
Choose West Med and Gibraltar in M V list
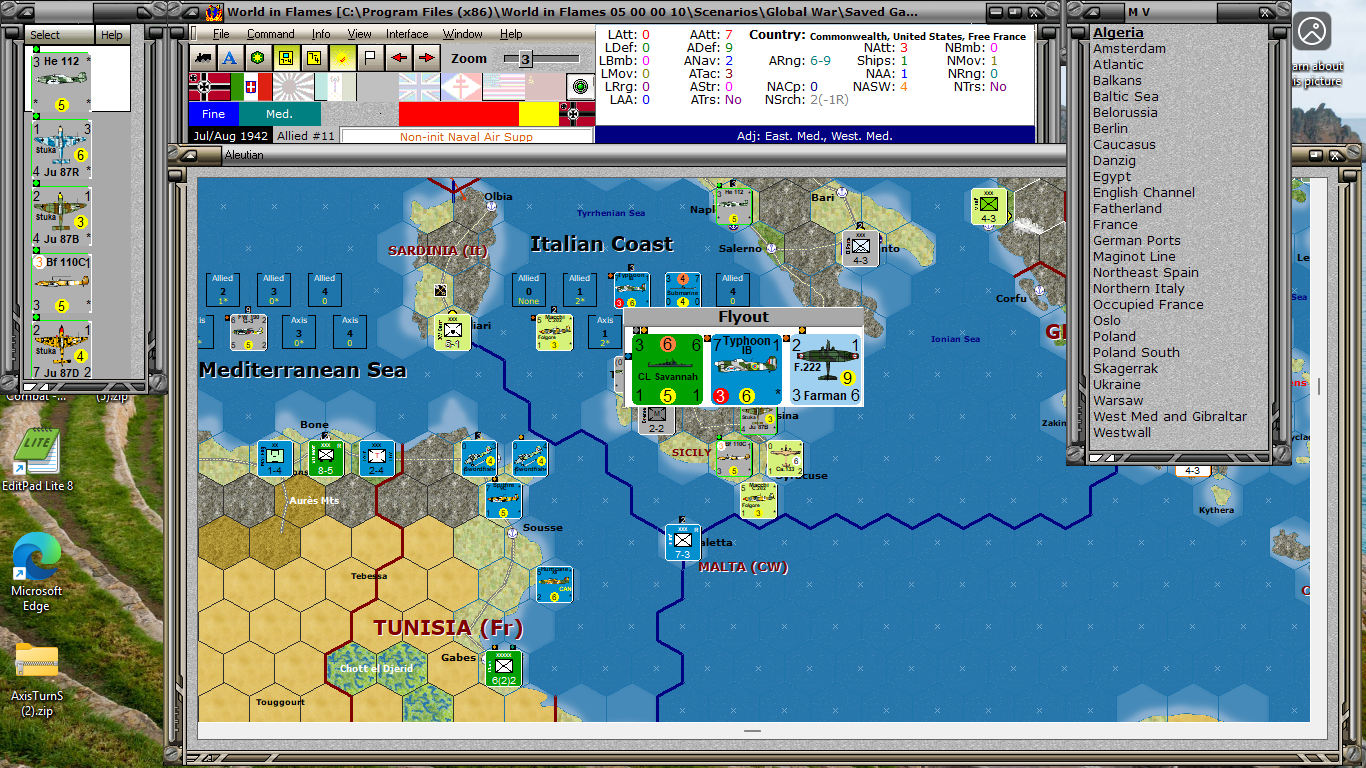1170,417
